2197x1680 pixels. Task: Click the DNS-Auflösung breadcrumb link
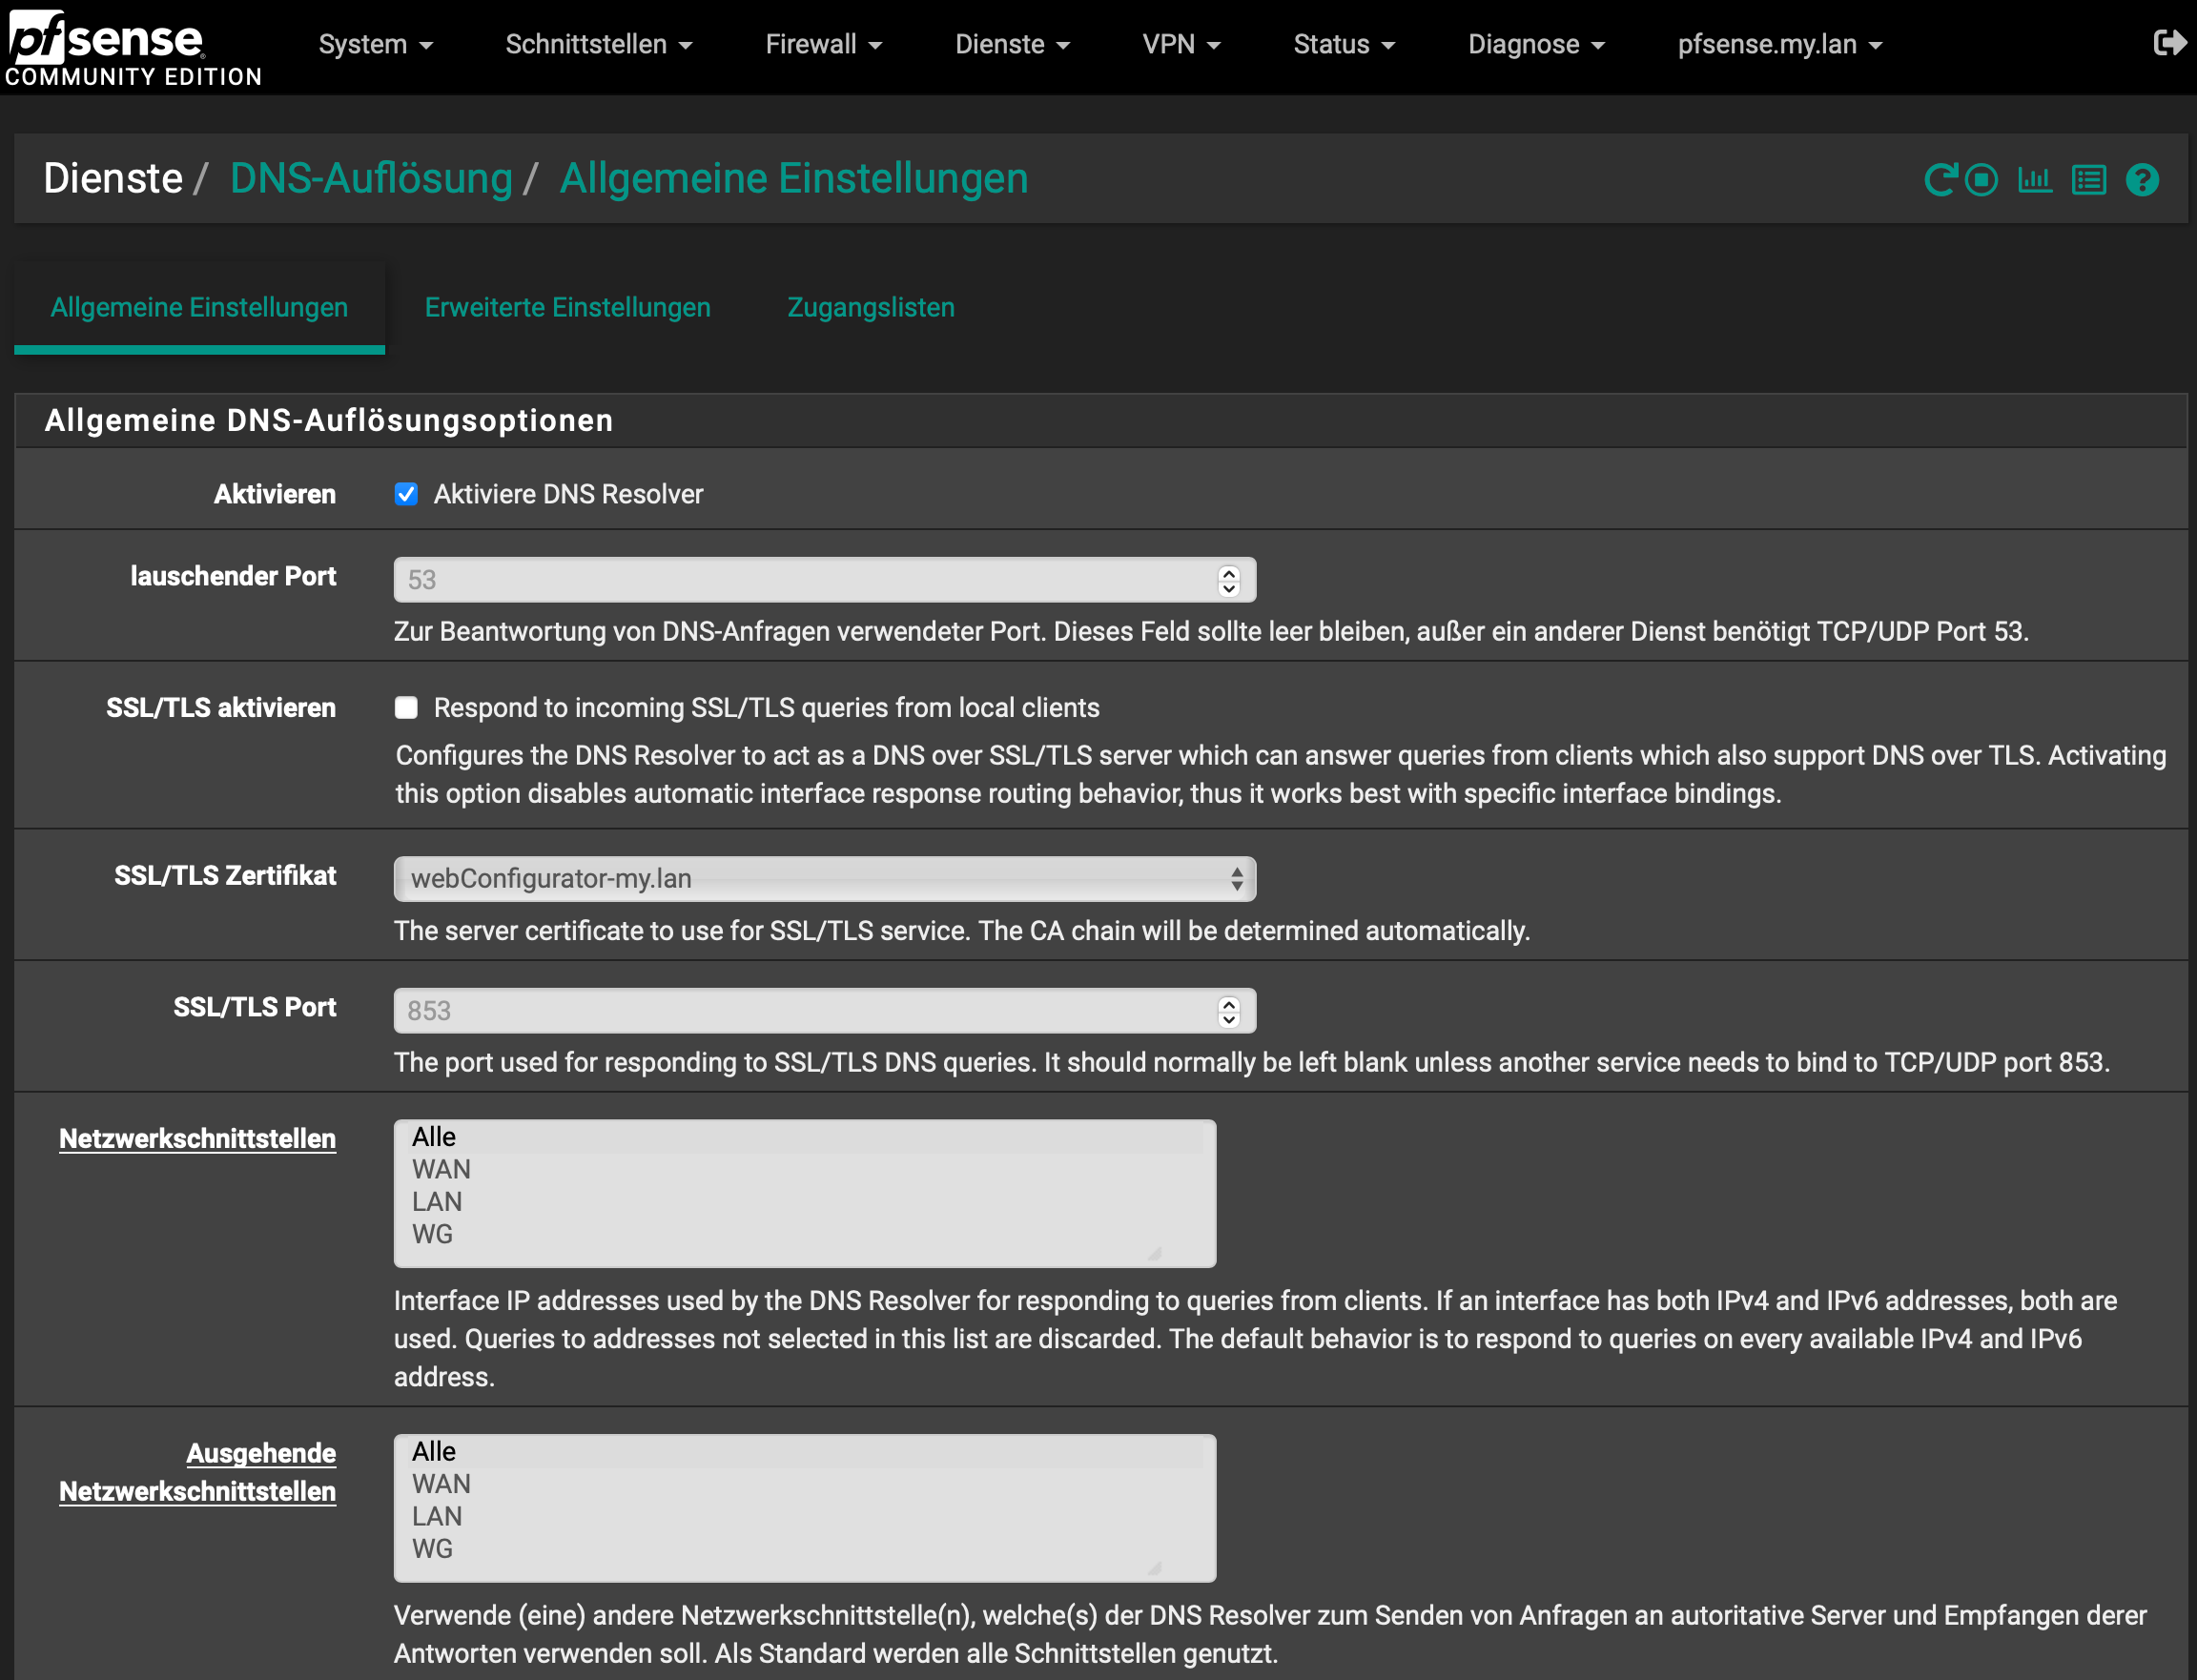point(371,179)
